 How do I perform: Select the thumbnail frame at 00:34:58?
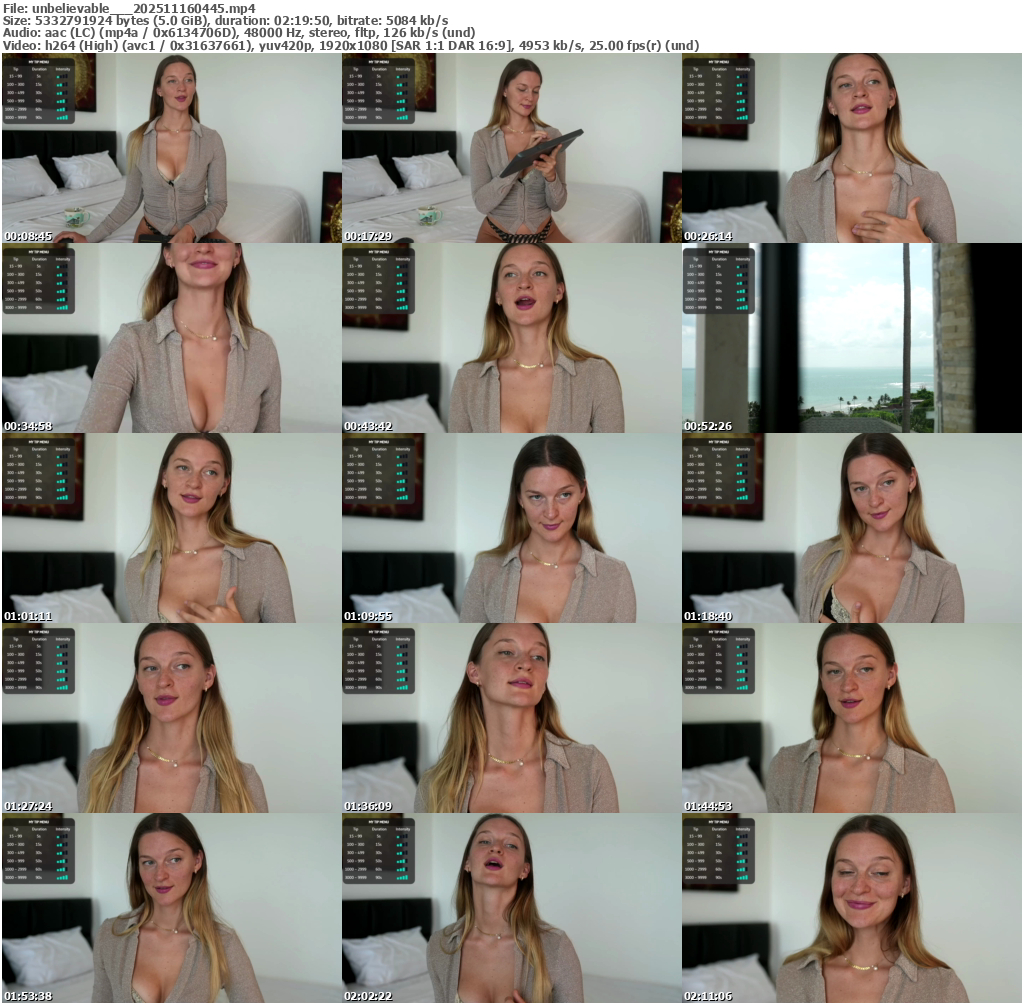[172, 338]
